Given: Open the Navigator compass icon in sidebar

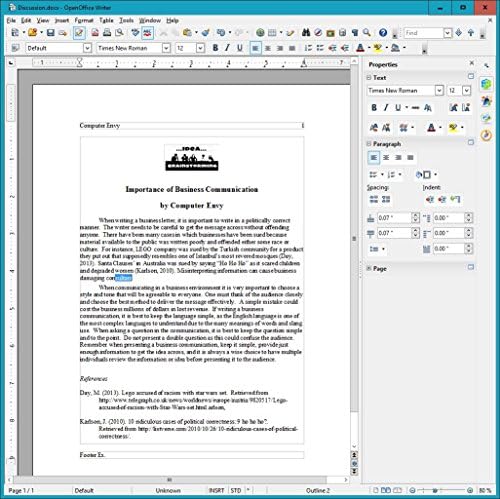Looking at the screenshot, I should pos(486,136).
